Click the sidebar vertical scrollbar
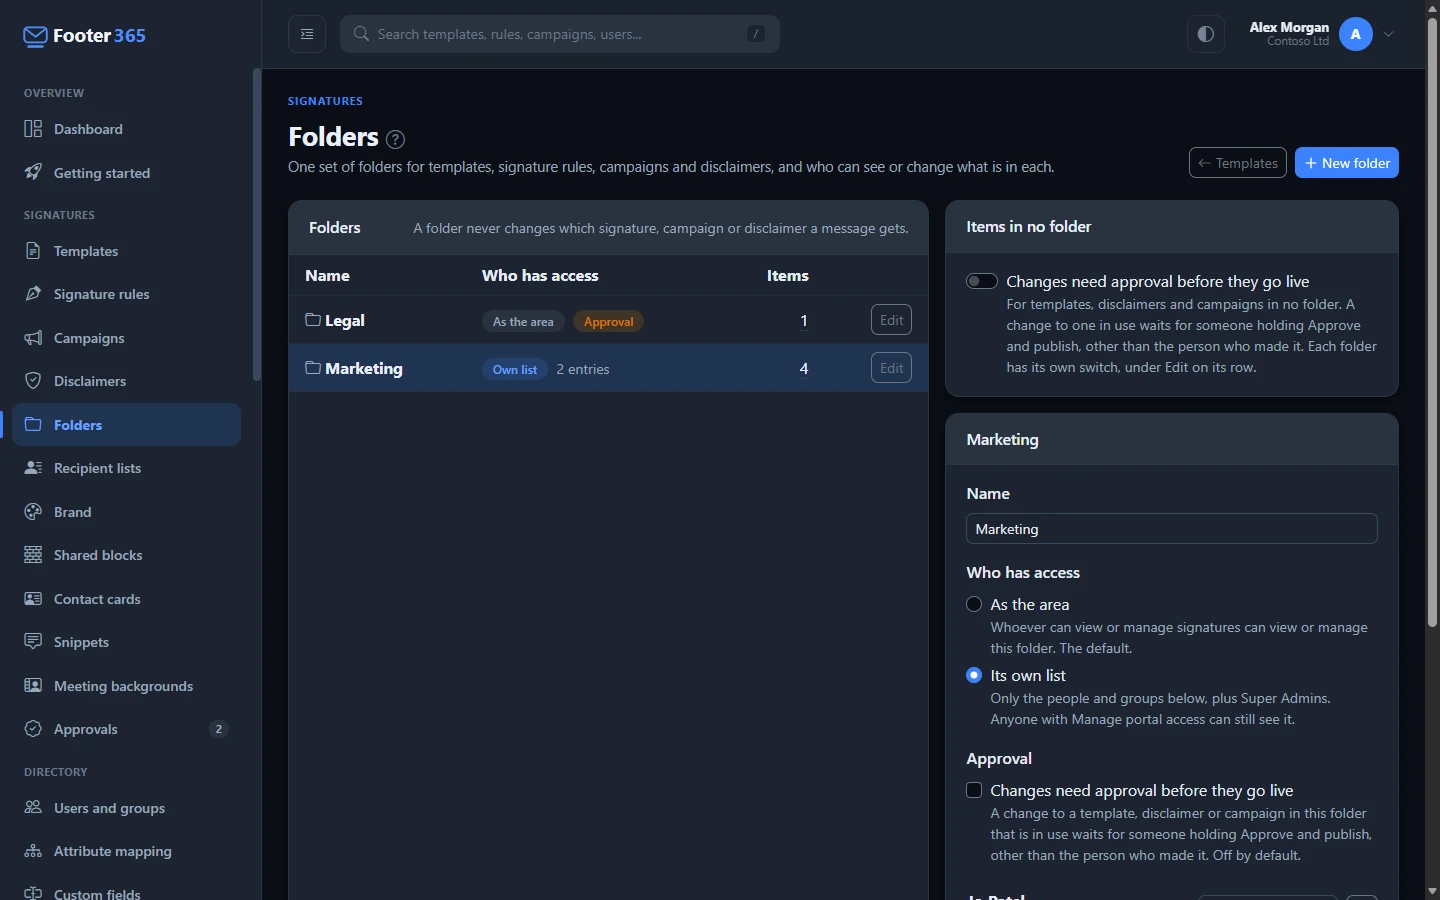Image resolution: width=1440 pixels, height=900 pixels. click(257, 225)
